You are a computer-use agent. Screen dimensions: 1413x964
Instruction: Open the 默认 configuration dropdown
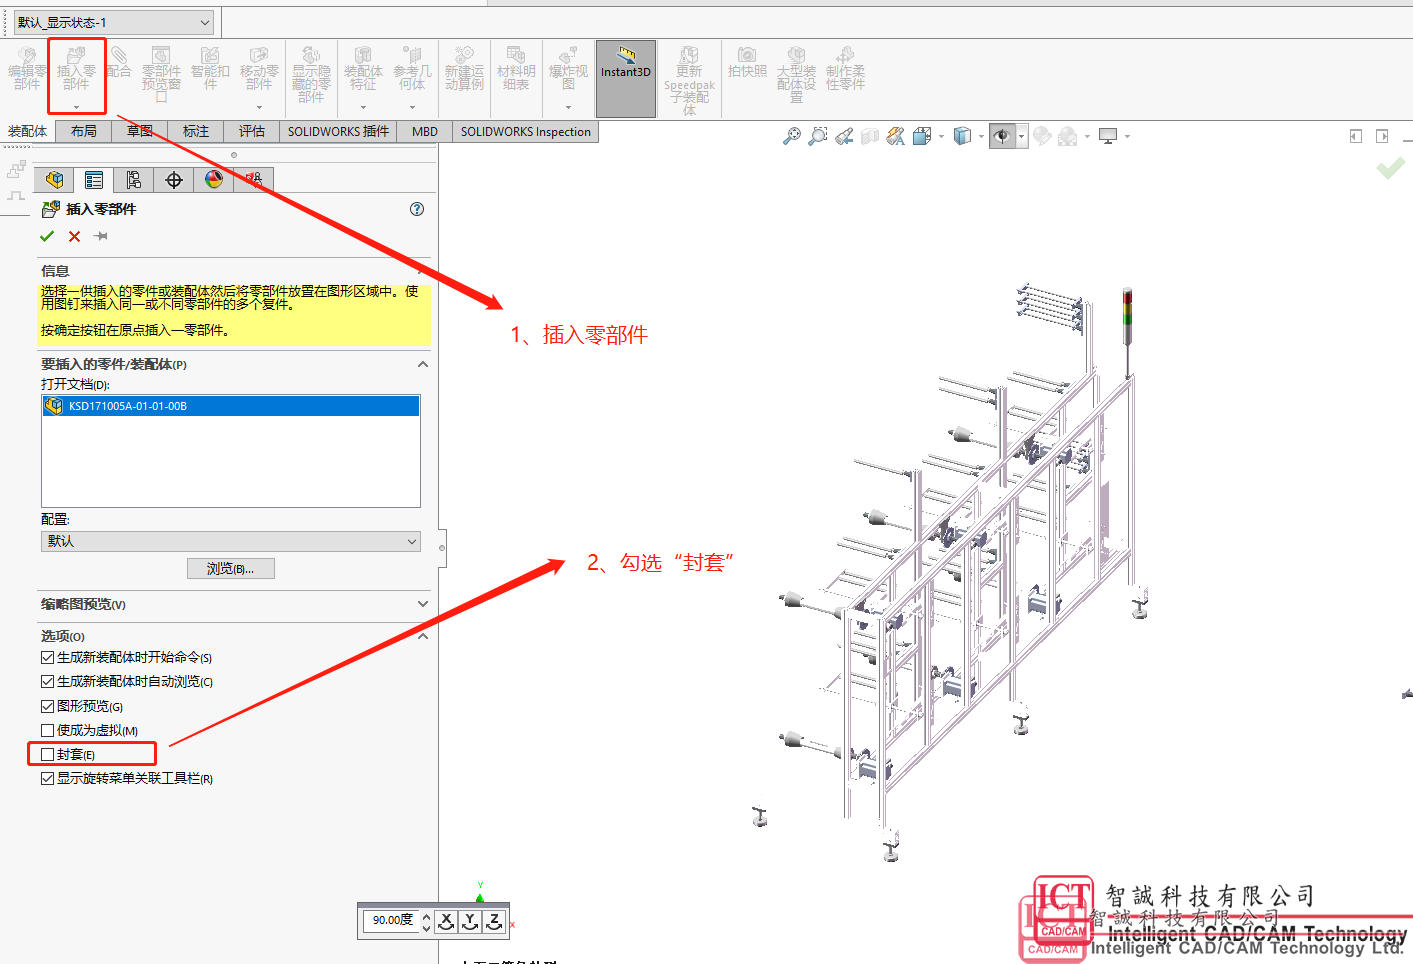coord(230,541)
